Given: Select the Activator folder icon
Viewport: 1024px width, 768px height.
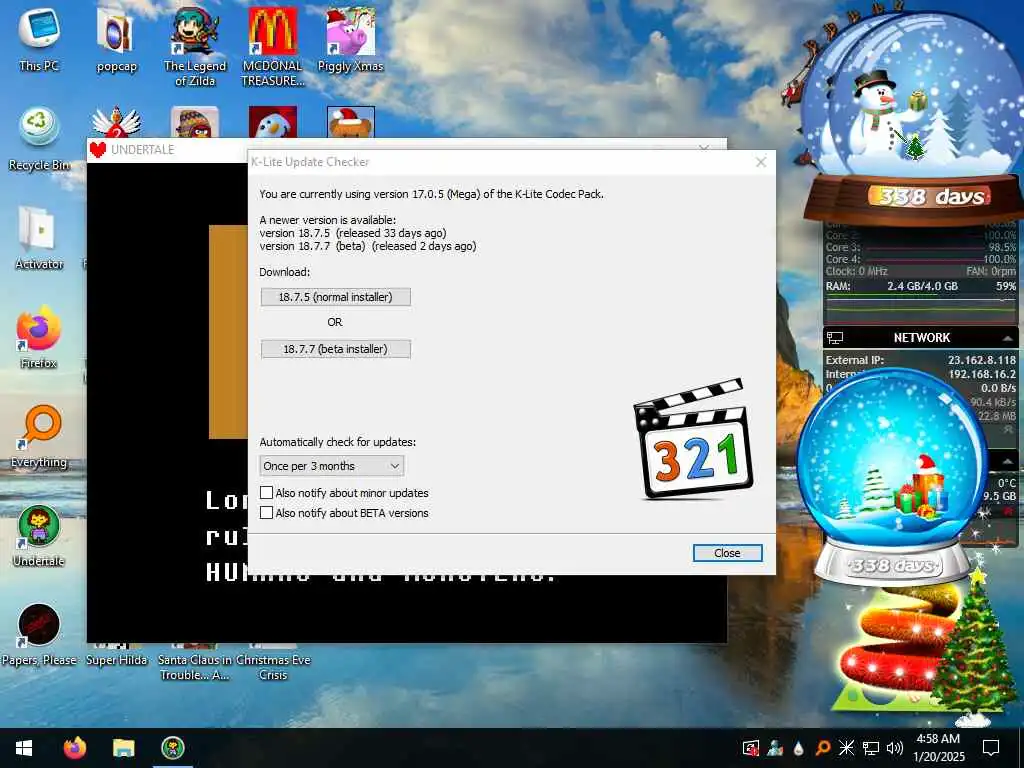Looking at the screenshot, I should pyautogui.click(x=39, y=237).
